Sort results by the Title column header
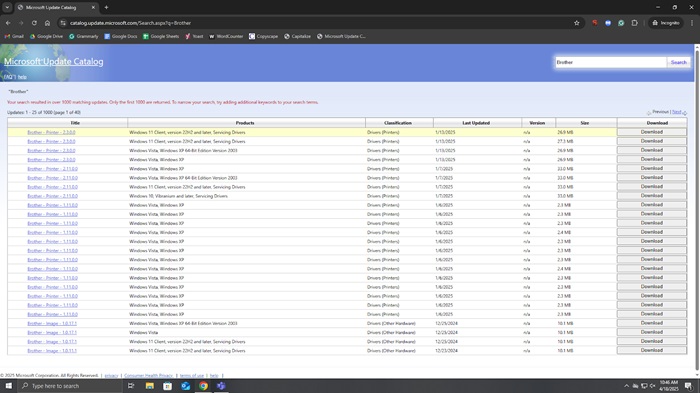700x393 pixels. tap(75, 123)
